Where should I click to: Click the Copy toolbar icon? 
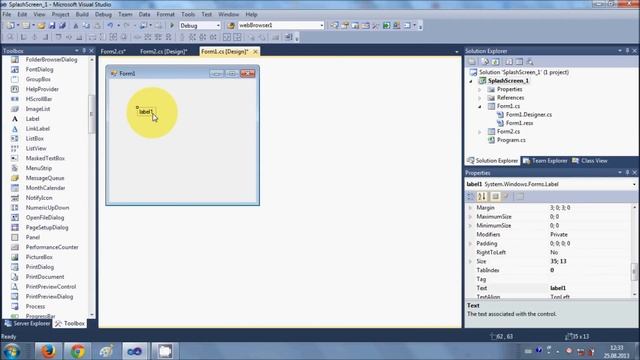pyautogui.click(x=86, y=25)
